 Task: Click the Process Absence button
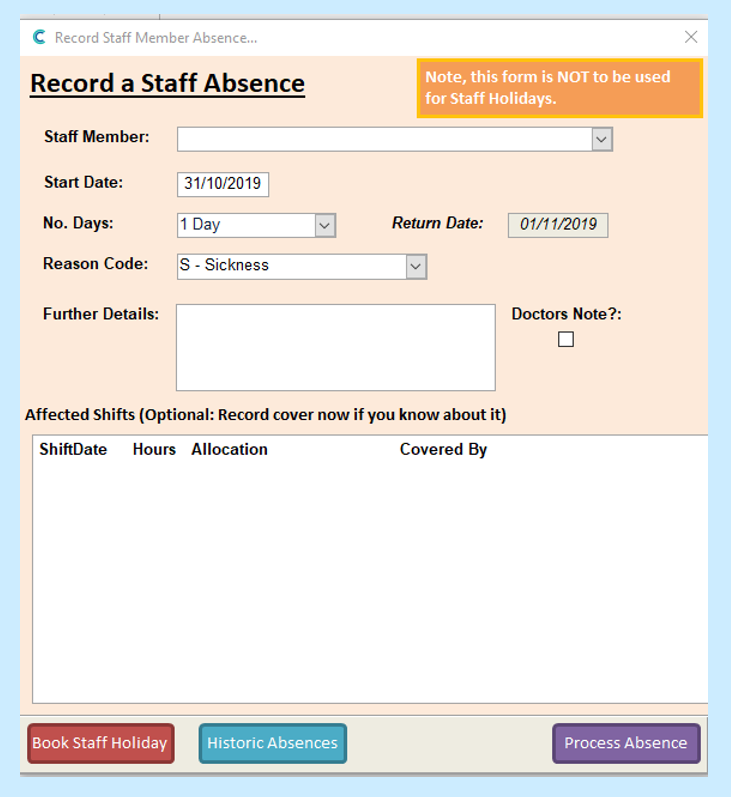(x=626, y=743)
